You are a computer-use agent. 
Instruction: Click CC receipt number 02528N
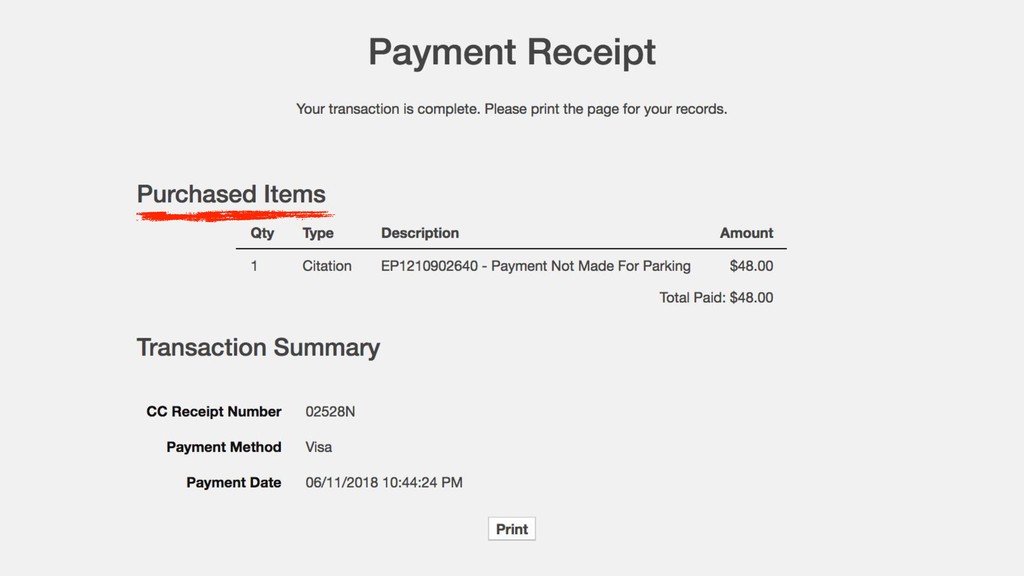(x=330, y=411)
